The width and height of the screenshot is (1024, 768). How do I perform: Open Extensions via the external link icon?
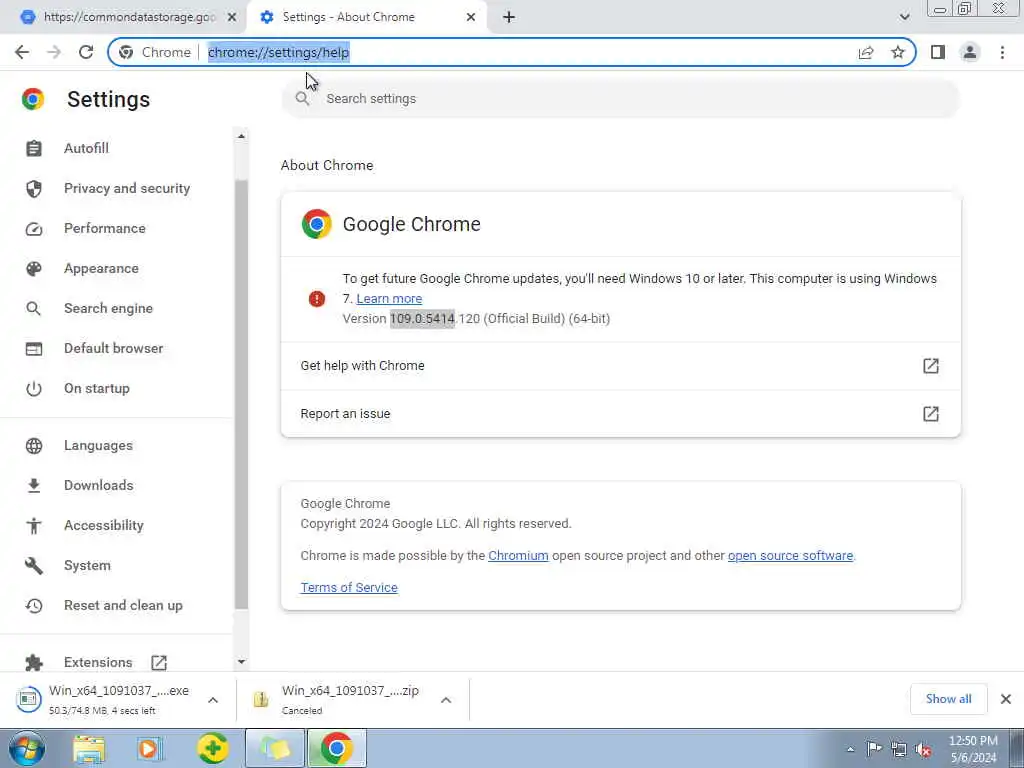click(x=159, y=663)
